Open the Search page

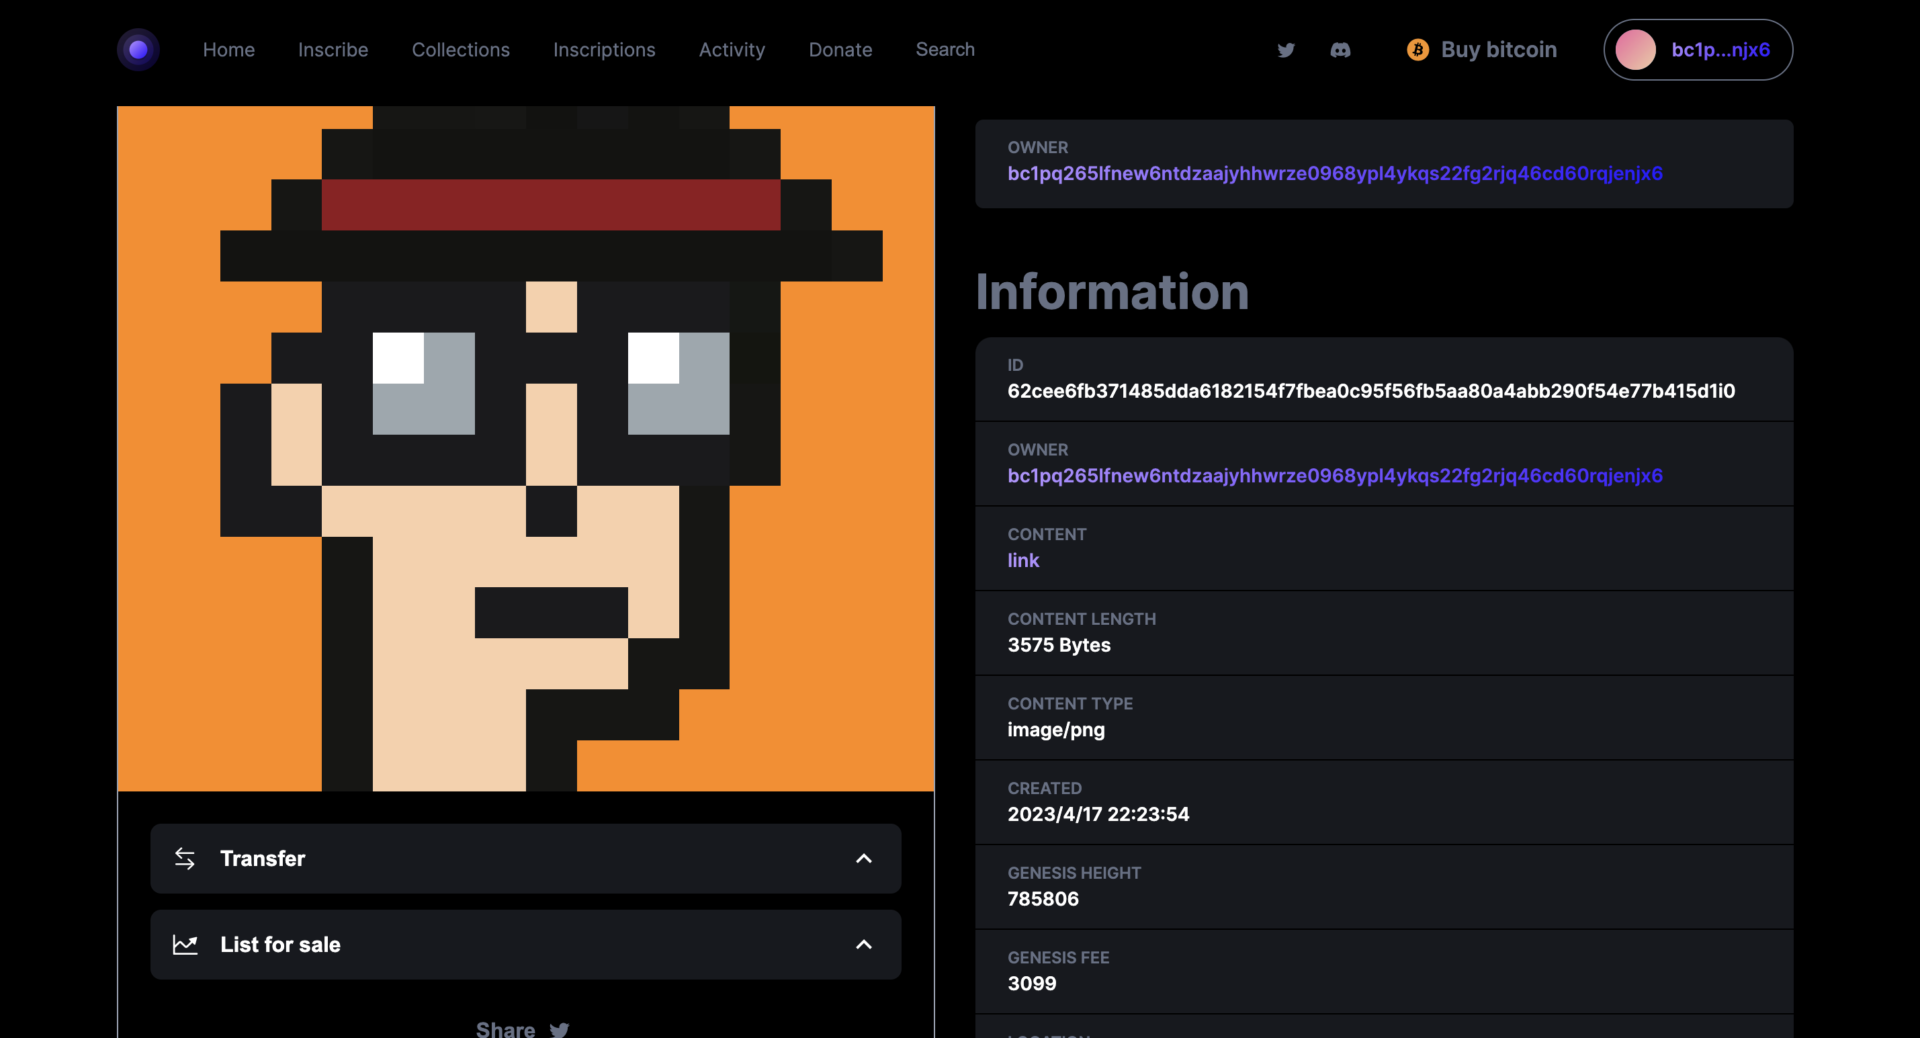coord(945,50)
